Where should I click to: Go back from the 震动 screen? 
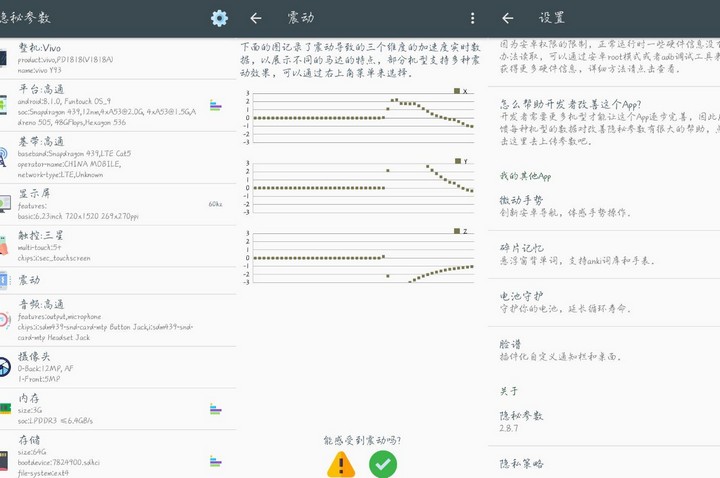tap(256, 18)
